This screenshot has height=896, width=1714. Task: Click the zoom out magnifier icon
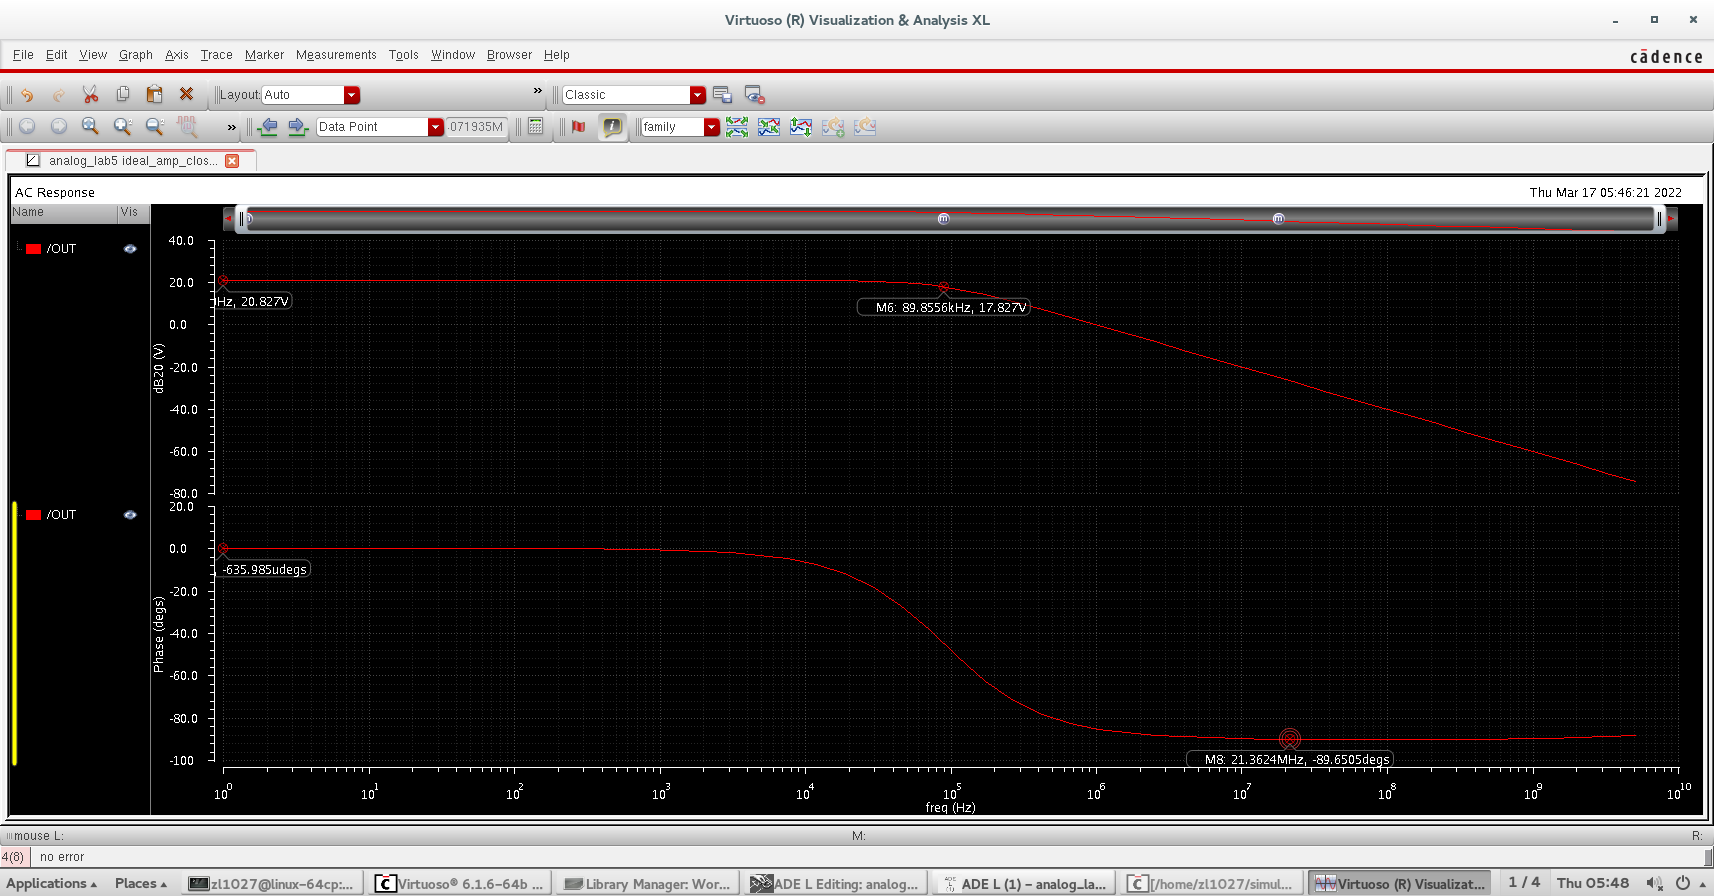click(154, 126)
